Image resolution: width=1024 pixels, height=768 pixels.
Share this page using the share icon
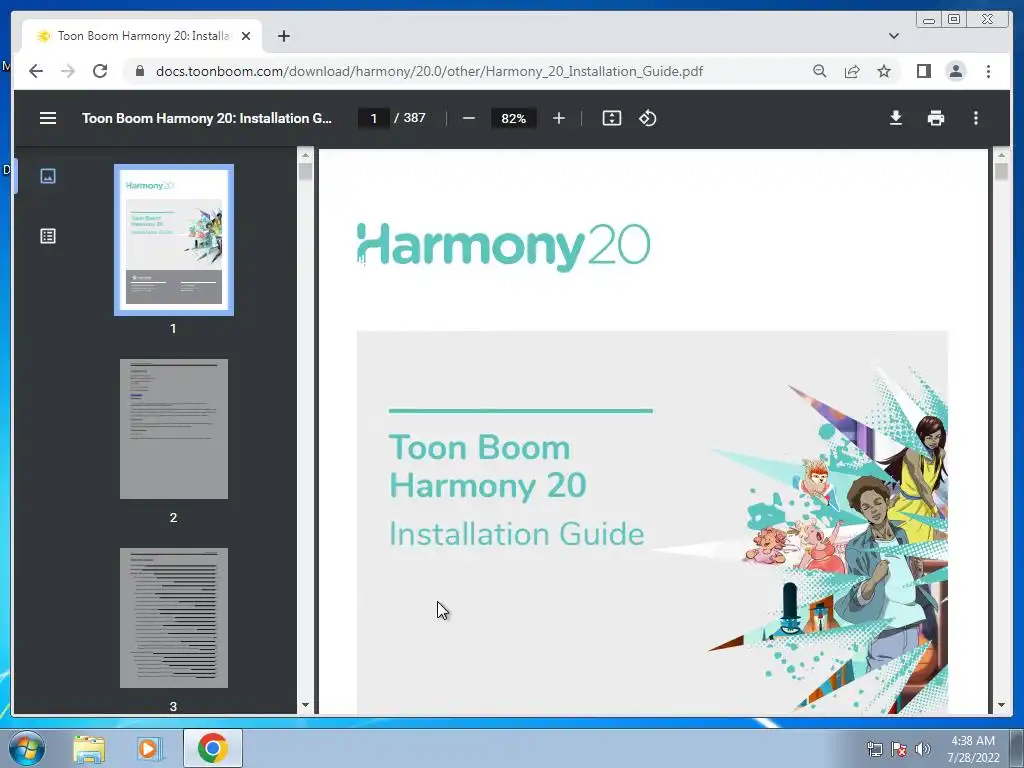pos(852,71)
